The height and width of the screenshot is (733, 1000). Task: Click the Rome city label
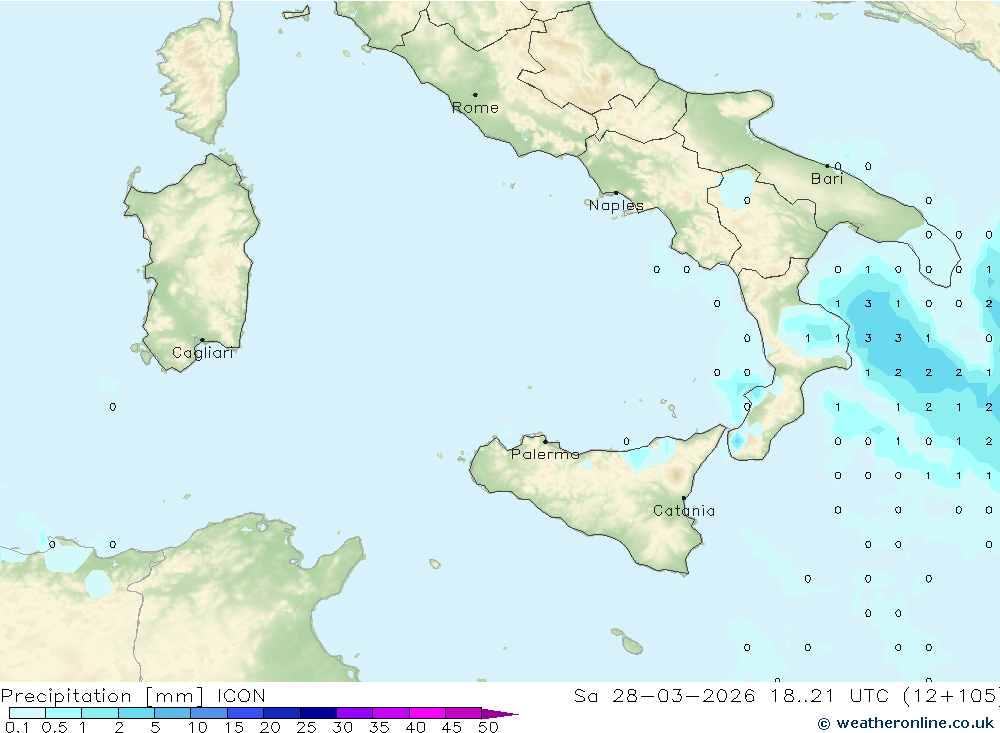pyautogui.click(x=475, y=108)
